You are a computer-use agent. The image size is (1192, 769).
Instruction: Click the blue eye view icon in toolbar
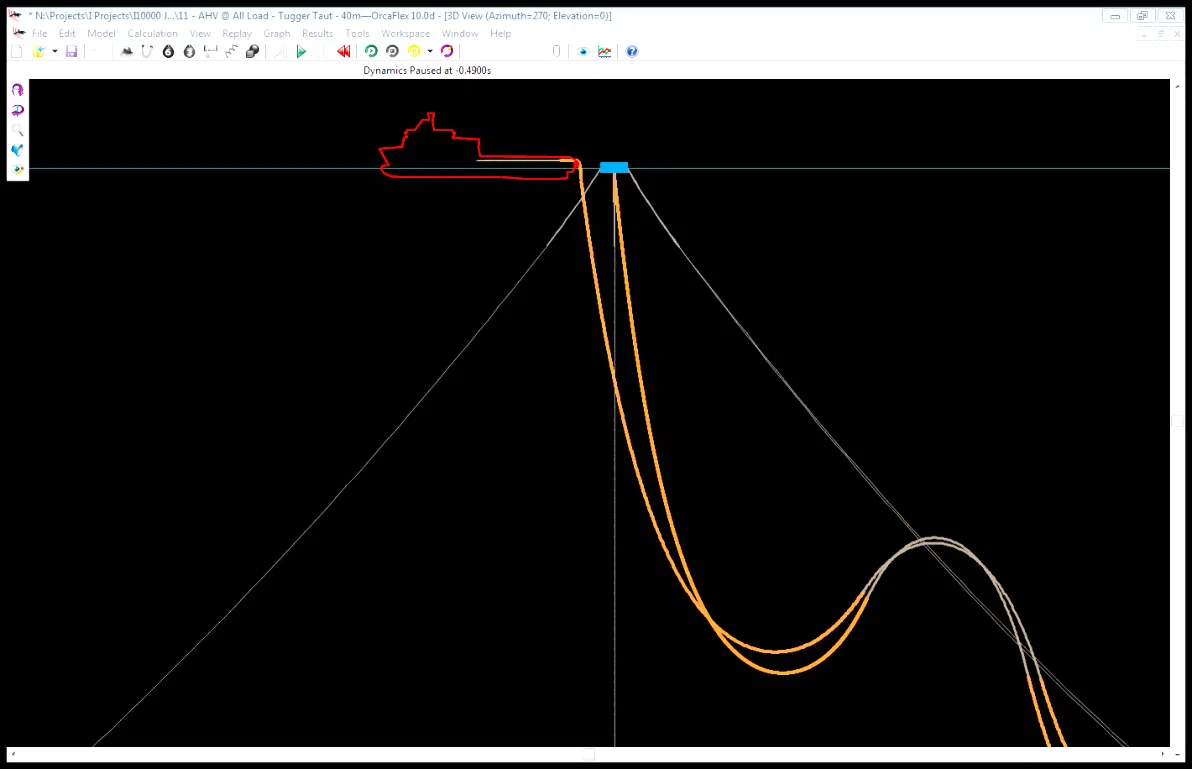[x=583, y=51]
